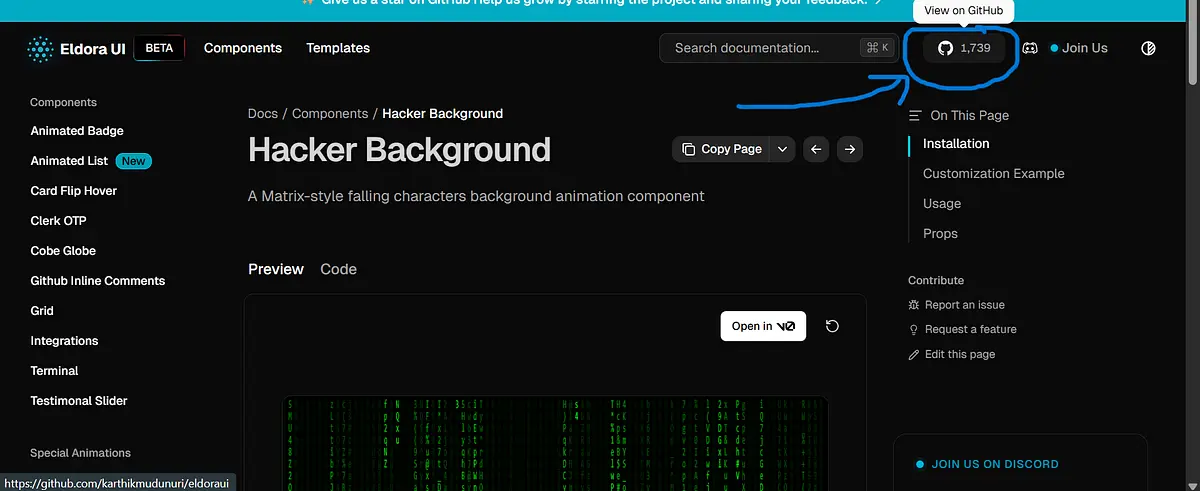Switch to the Code tab
This screenshot has width=1200, height=491.
338,269
